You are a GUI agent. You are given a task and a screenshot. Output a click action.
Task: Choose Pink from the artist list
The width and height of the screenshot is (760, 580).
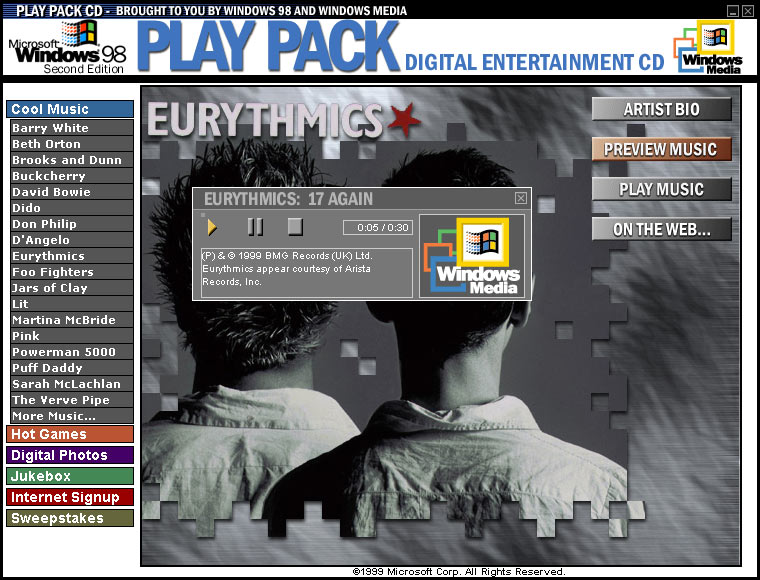pos(72,336)
